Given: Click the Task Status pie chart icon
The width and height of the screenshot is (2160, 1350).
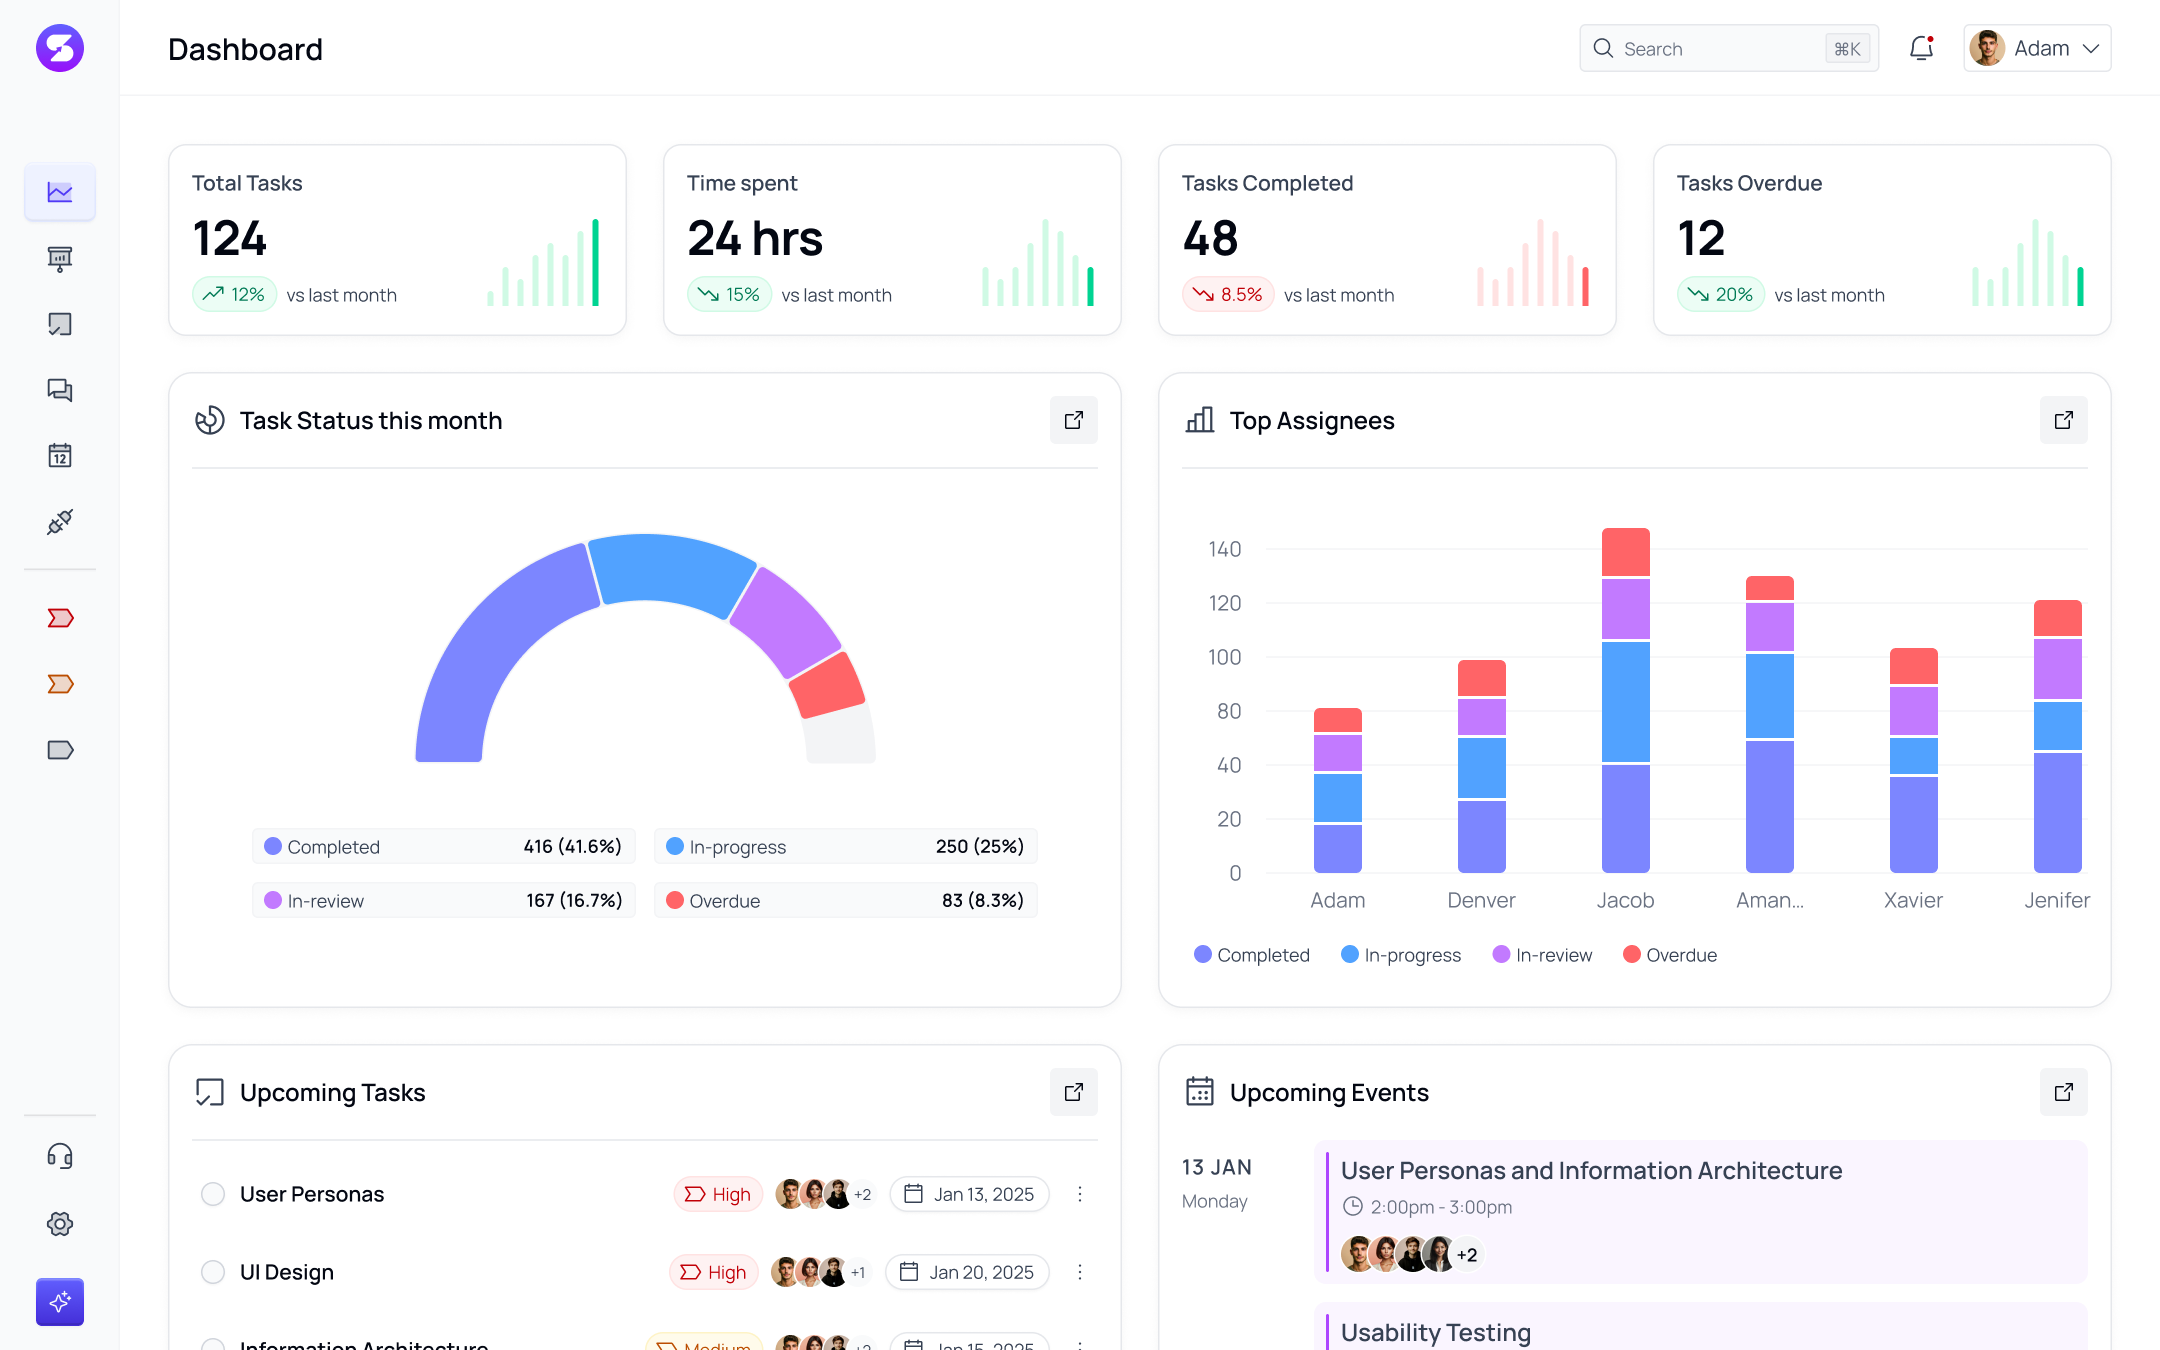Looking at the screenshot, I should tap(209, 420).
